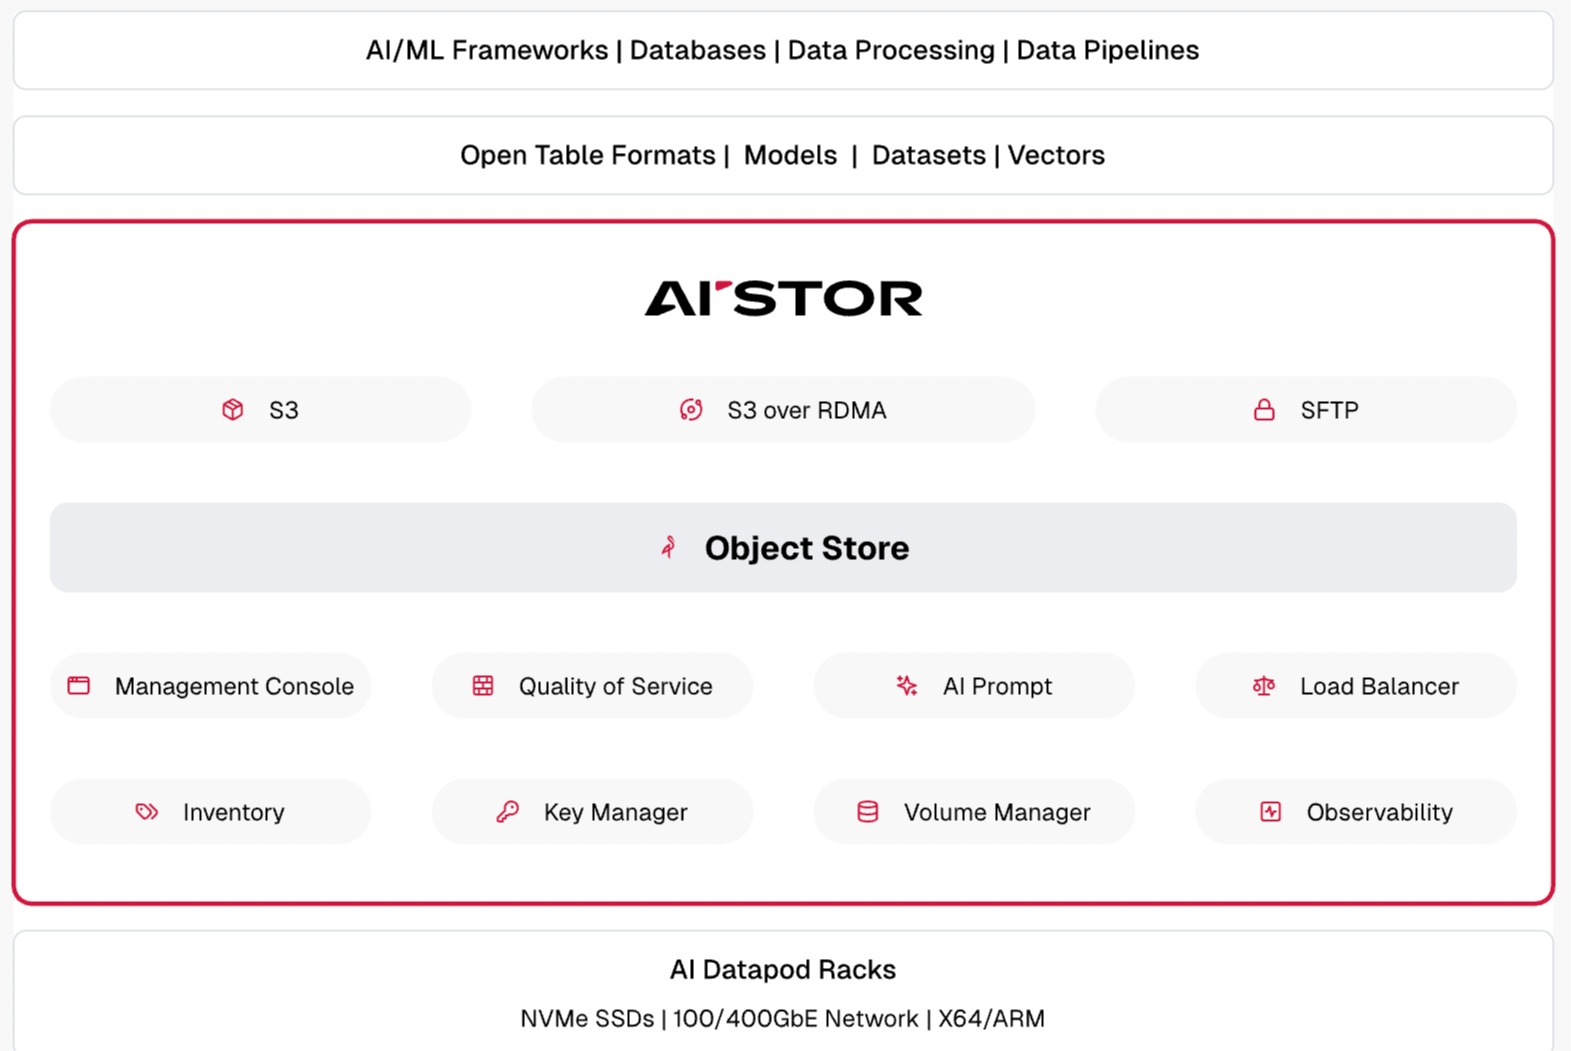Click the Object Store heading text

(x=807, y=548)
